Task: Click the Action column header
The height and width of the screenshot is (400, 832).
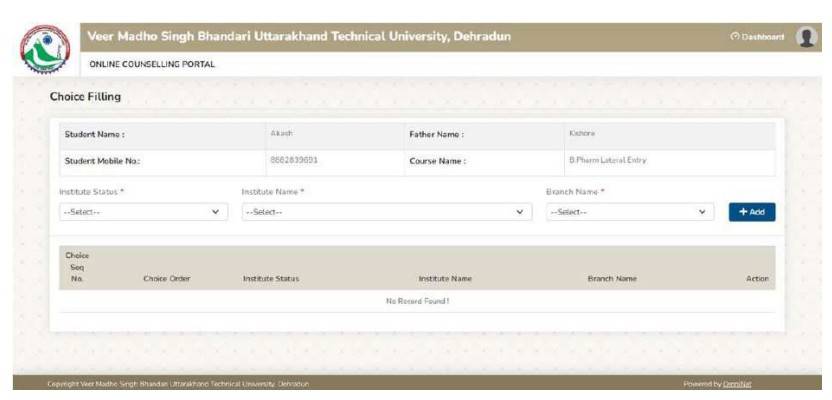Action: tap(757, 279)
